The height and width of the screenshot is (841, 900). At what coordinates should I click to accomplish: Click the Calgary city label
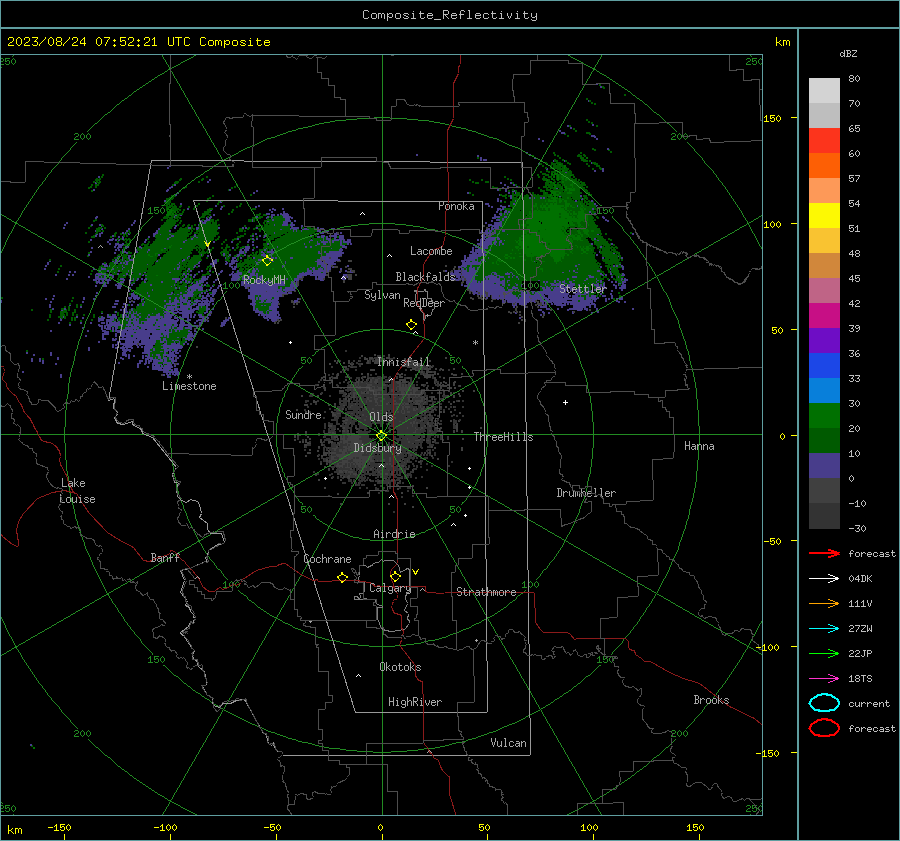pos(390,588)
